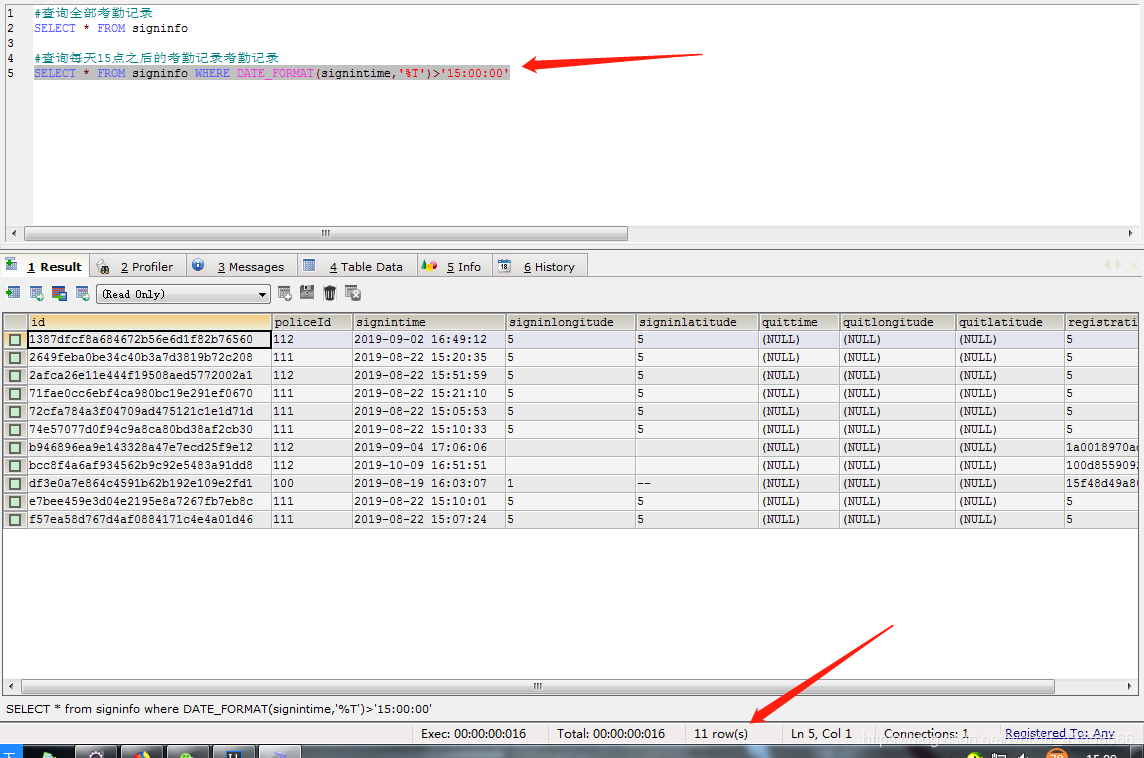Check the row for id b946896ea9e143328a47e7ecd25f9e12
The width and height of the screenshot is (1144, 758).
[15, 448]
